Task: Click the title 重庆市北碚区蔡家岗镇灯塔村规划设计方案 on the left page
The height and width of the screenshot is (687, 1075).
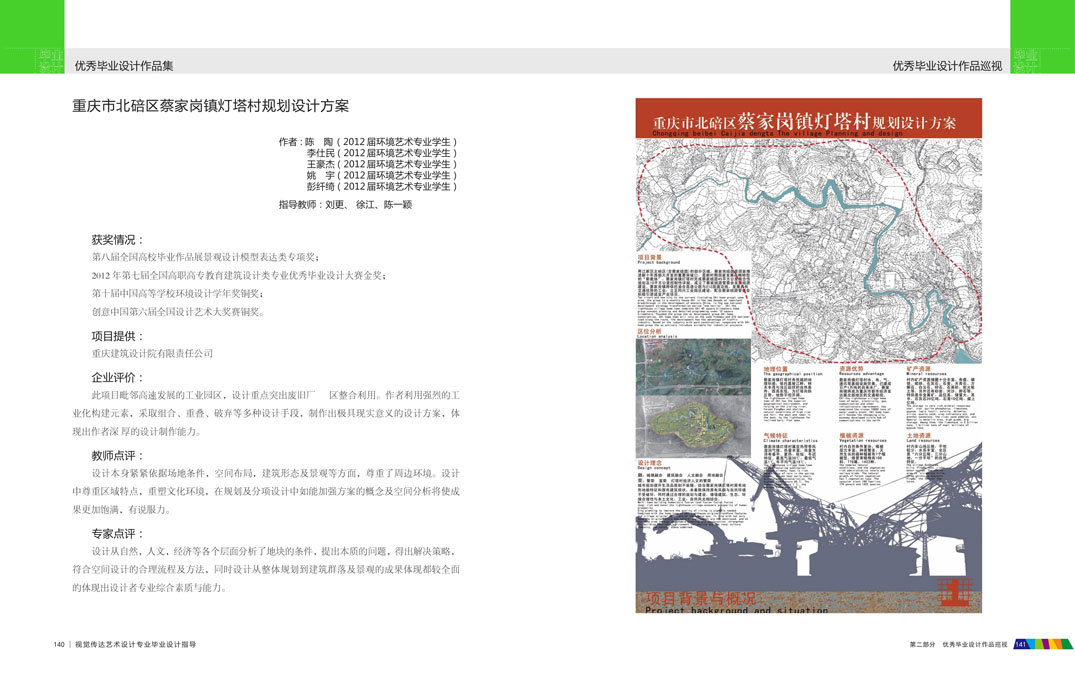Action: (x=210, y=106)
